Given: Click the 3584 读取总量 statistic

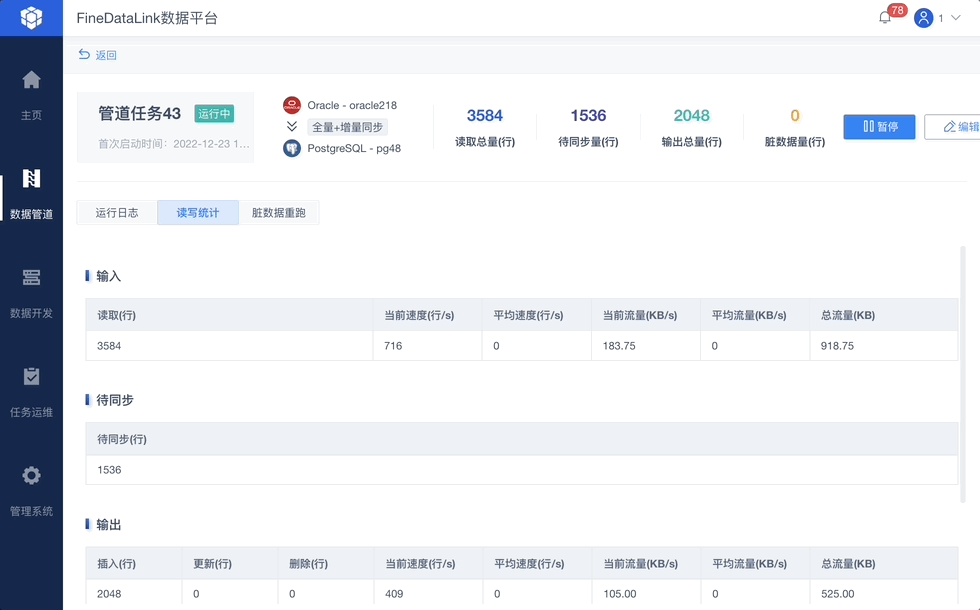Looking at the screenshot, I should (485, 128).
